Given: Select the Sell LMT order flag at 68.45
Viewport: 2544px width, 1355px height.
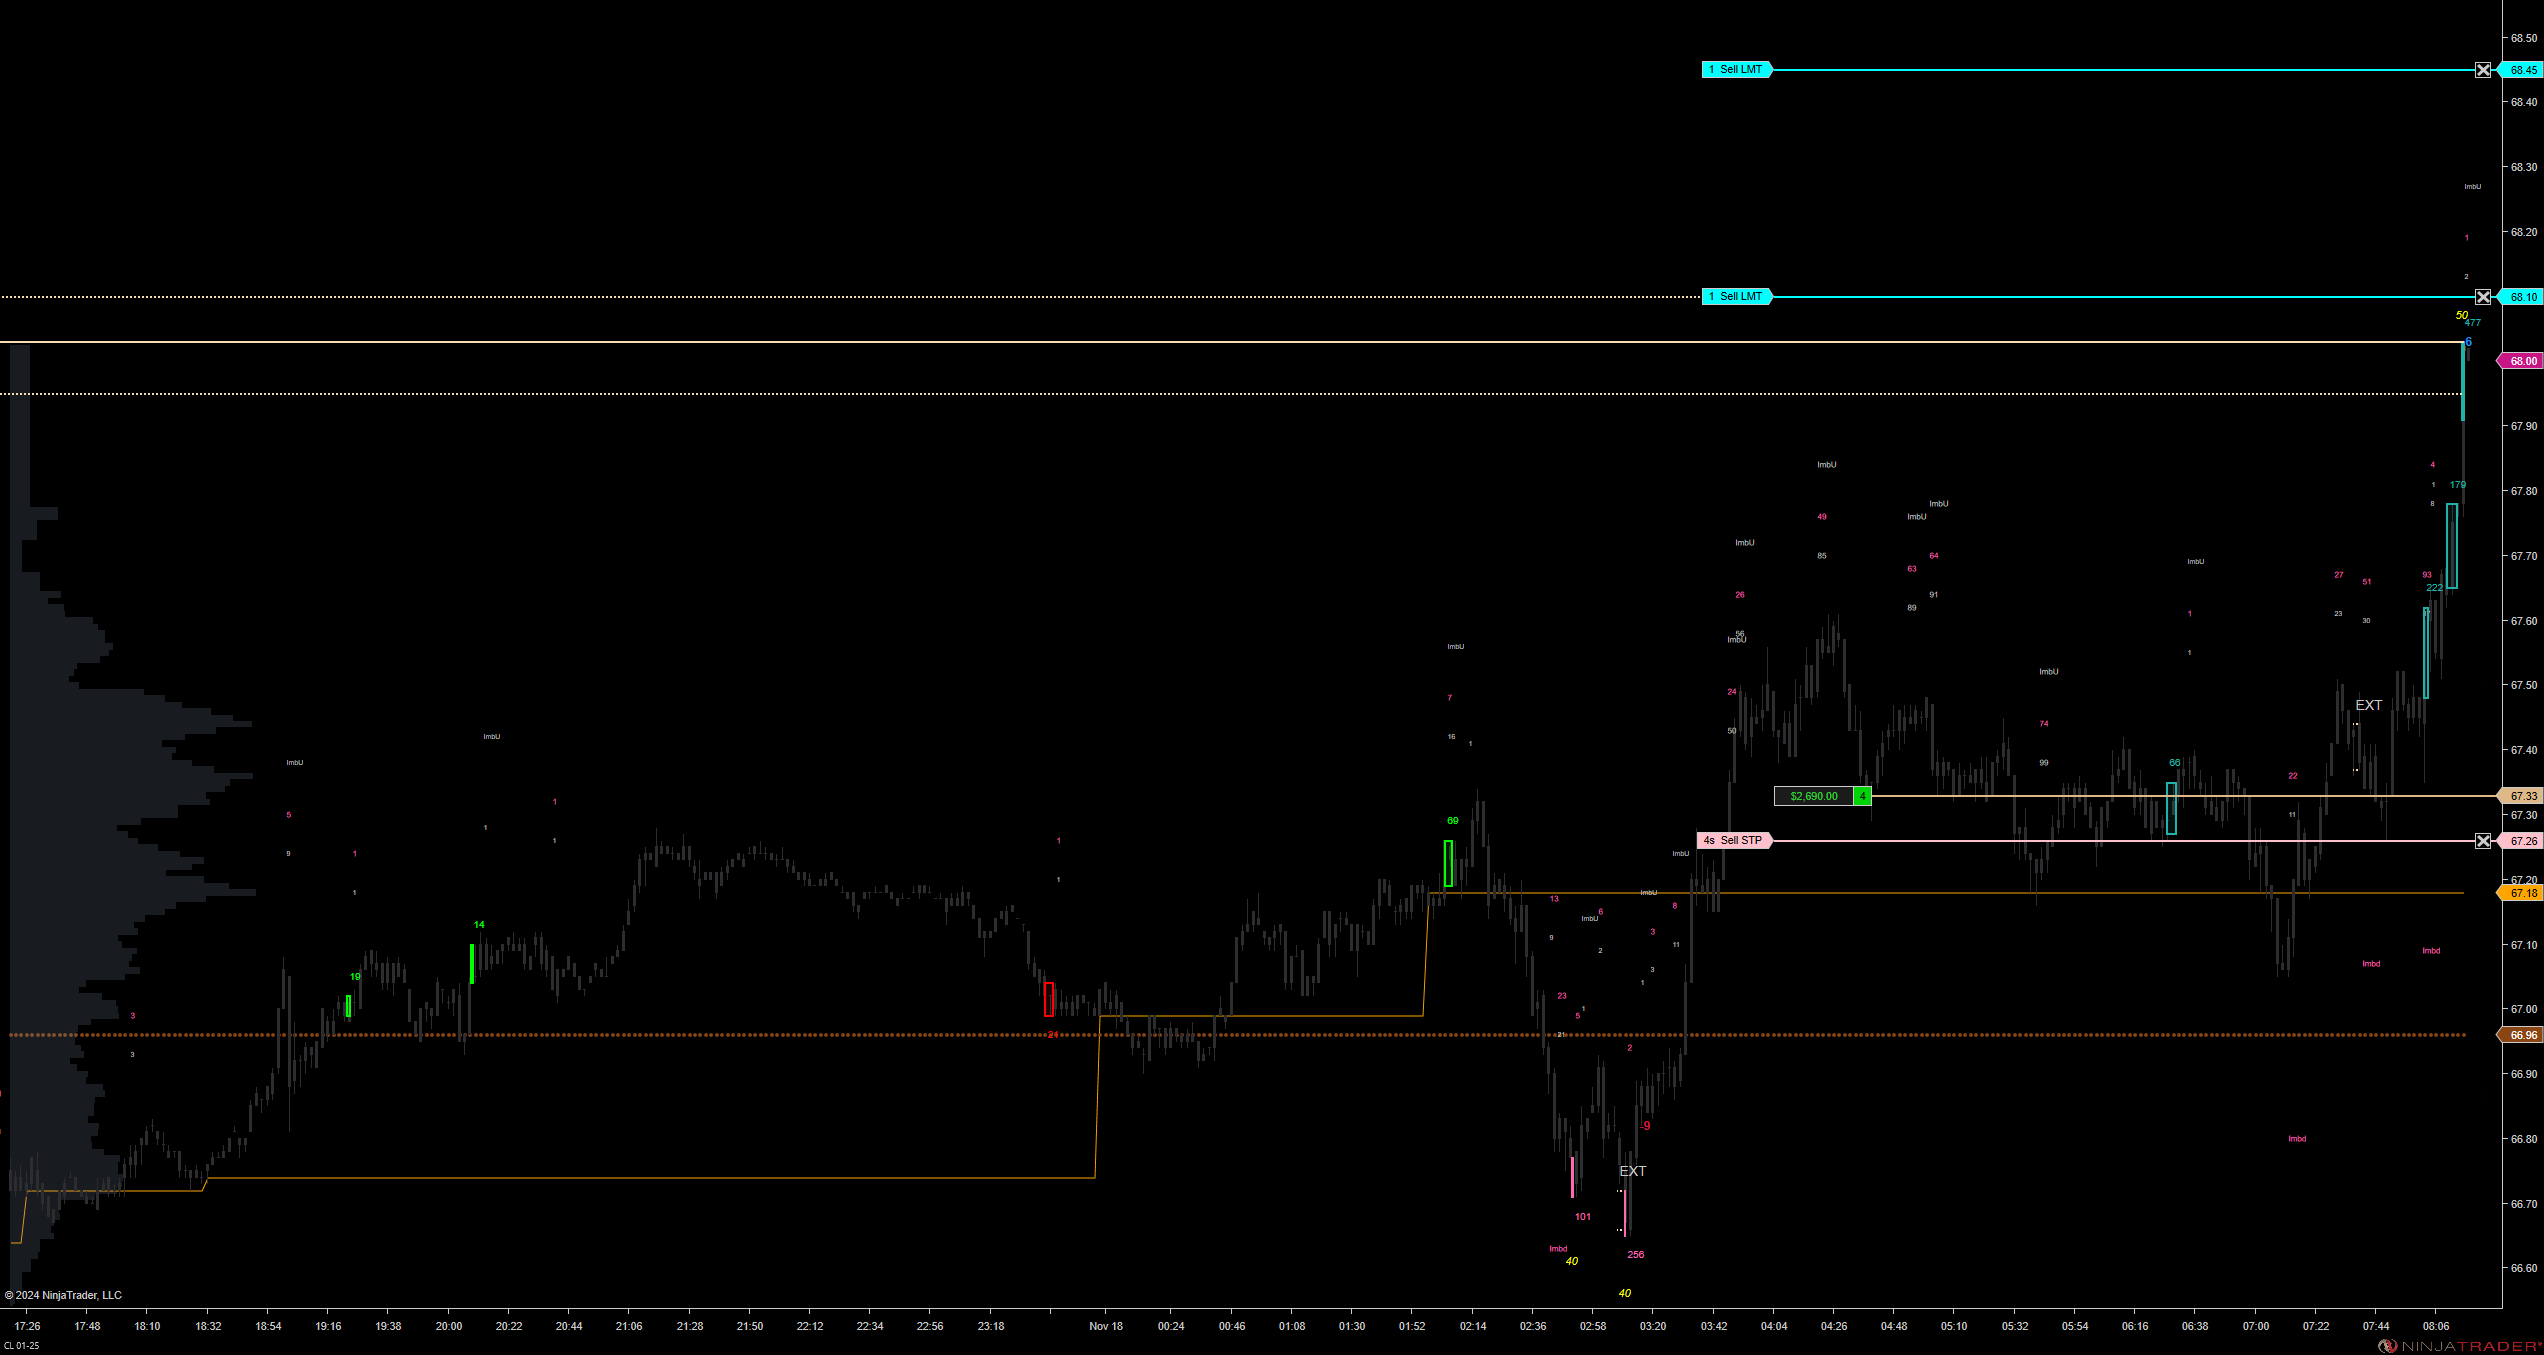Looking at the screenshot, I should click(x=1737, y=70).
